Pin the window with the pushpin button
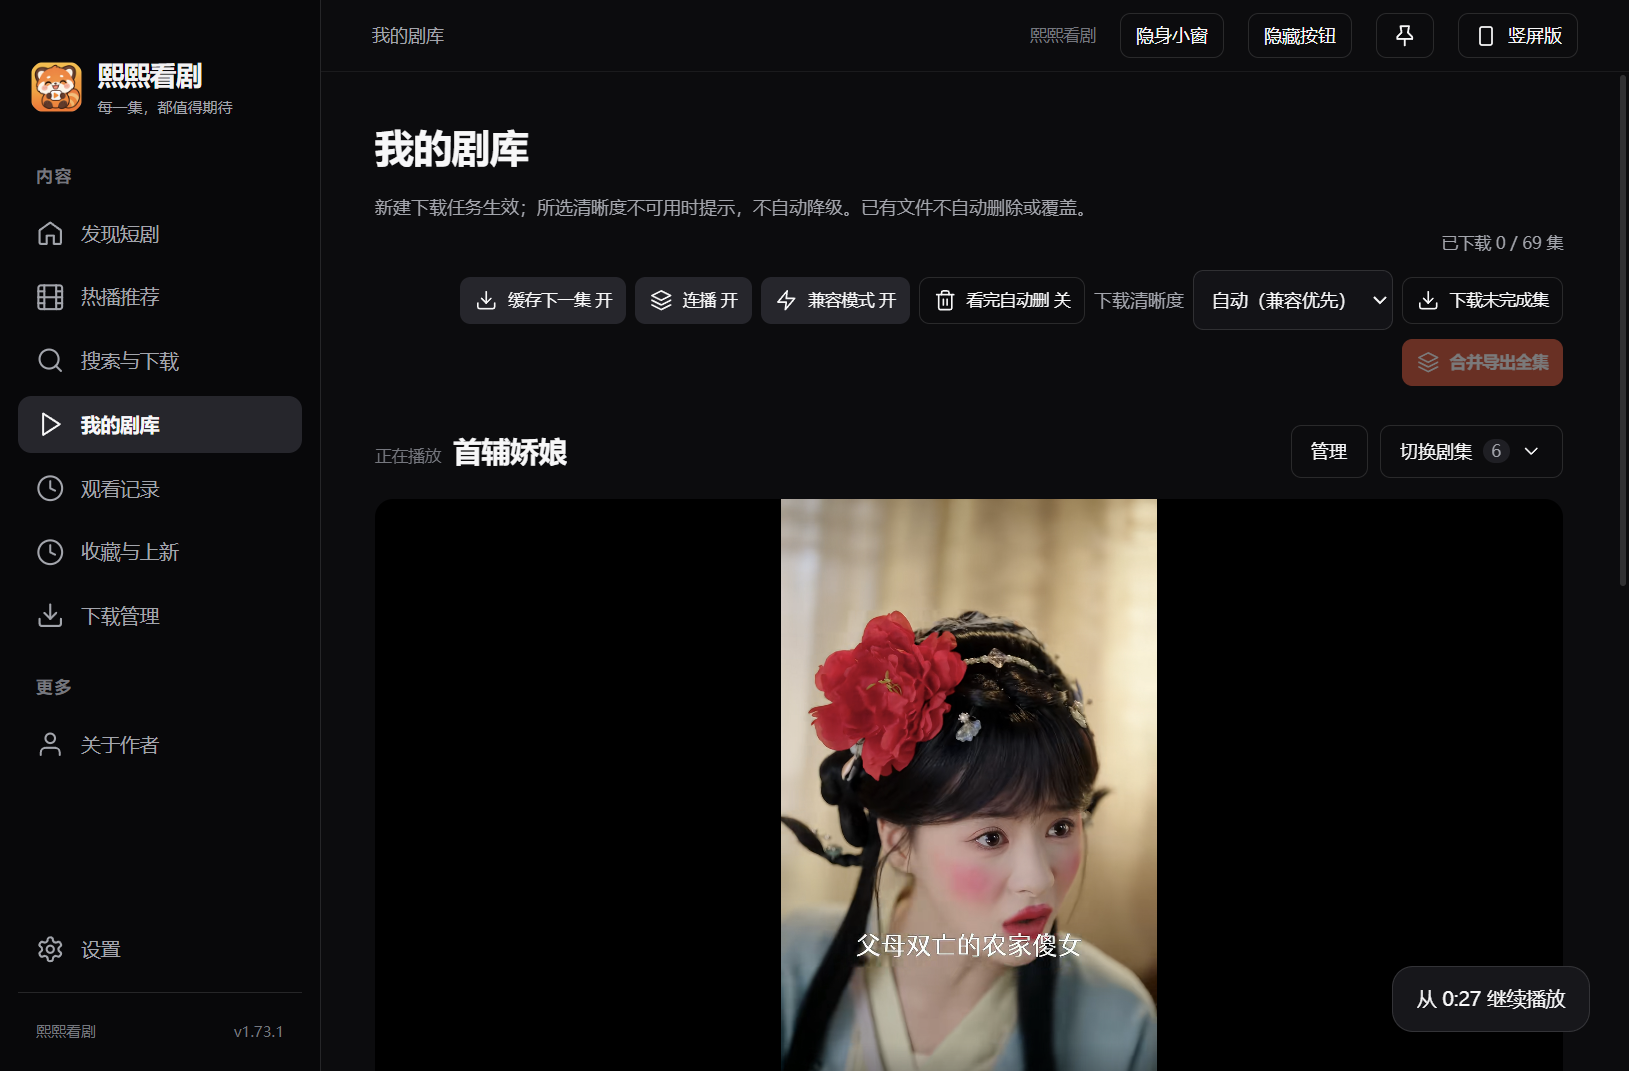The image size is (1629, 1071). [x=1405, y=36]
